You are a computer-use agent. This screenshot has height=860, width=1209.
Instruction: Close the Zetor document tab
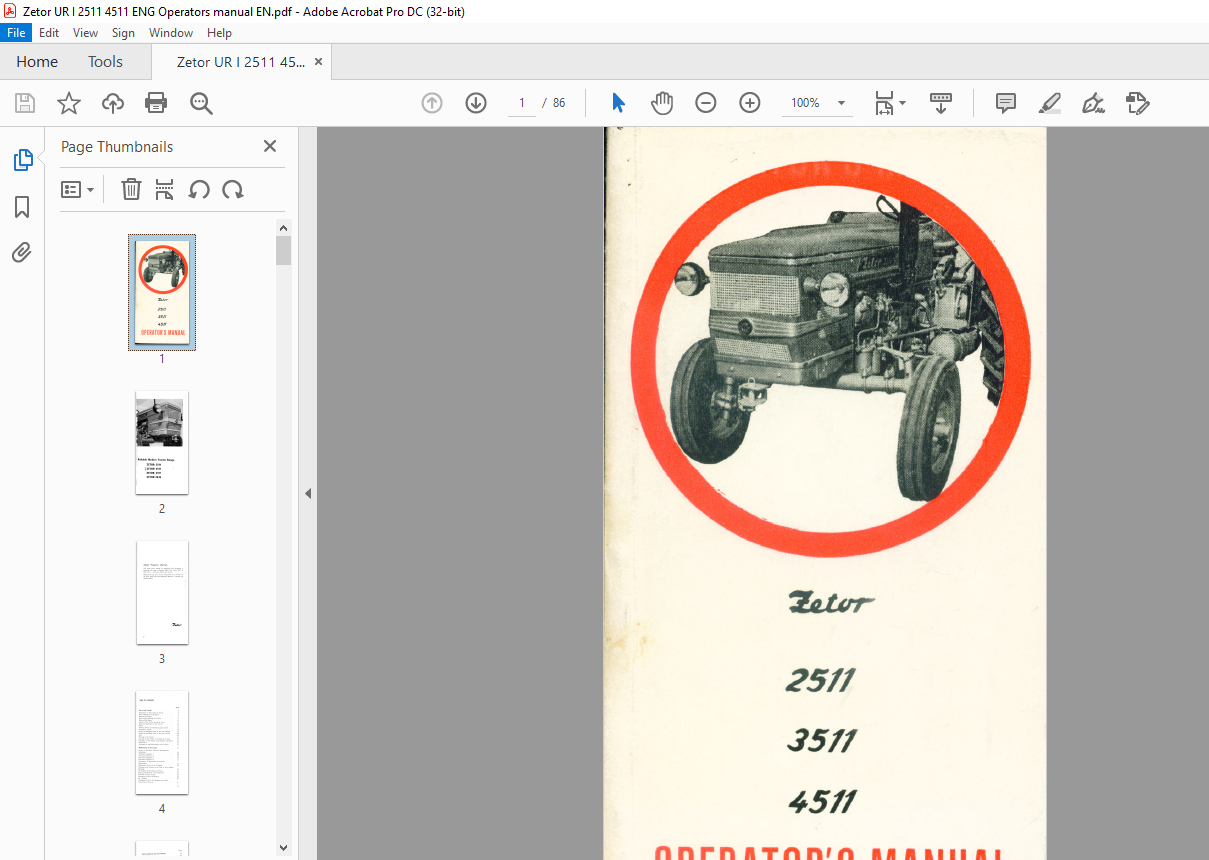point(318,62)
